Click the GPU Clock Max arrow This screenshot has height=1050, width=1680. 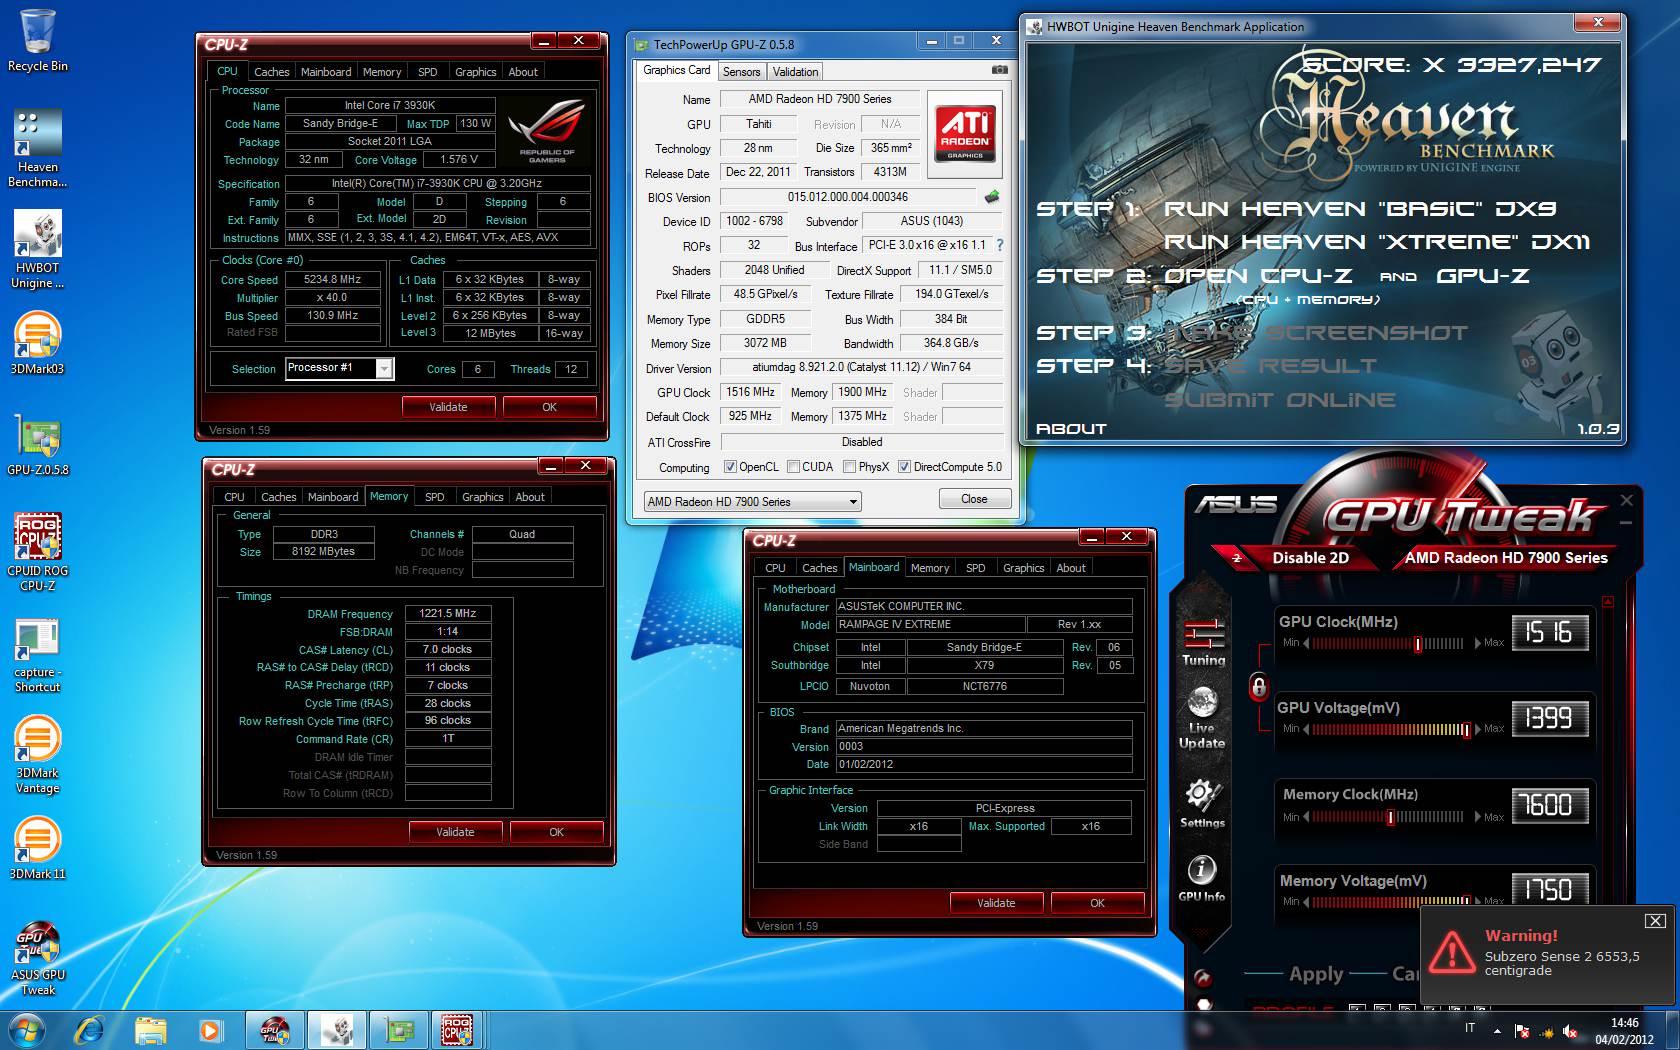[1477, 643]
